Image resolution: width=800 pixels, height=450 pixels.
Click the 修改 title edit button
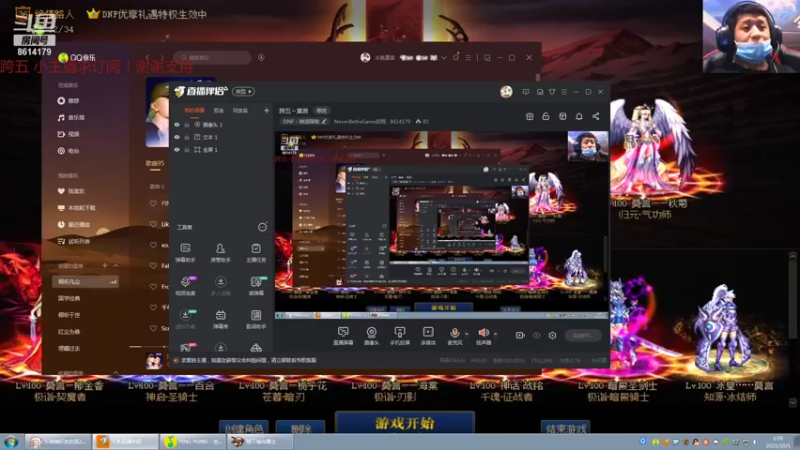pos(321,111)
